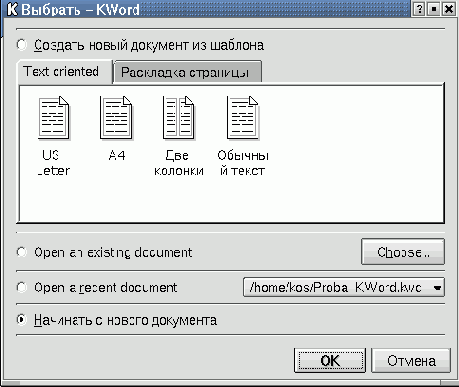Confirm with the OK button
This screenshot has height=387, width=459.
[330, 360]
